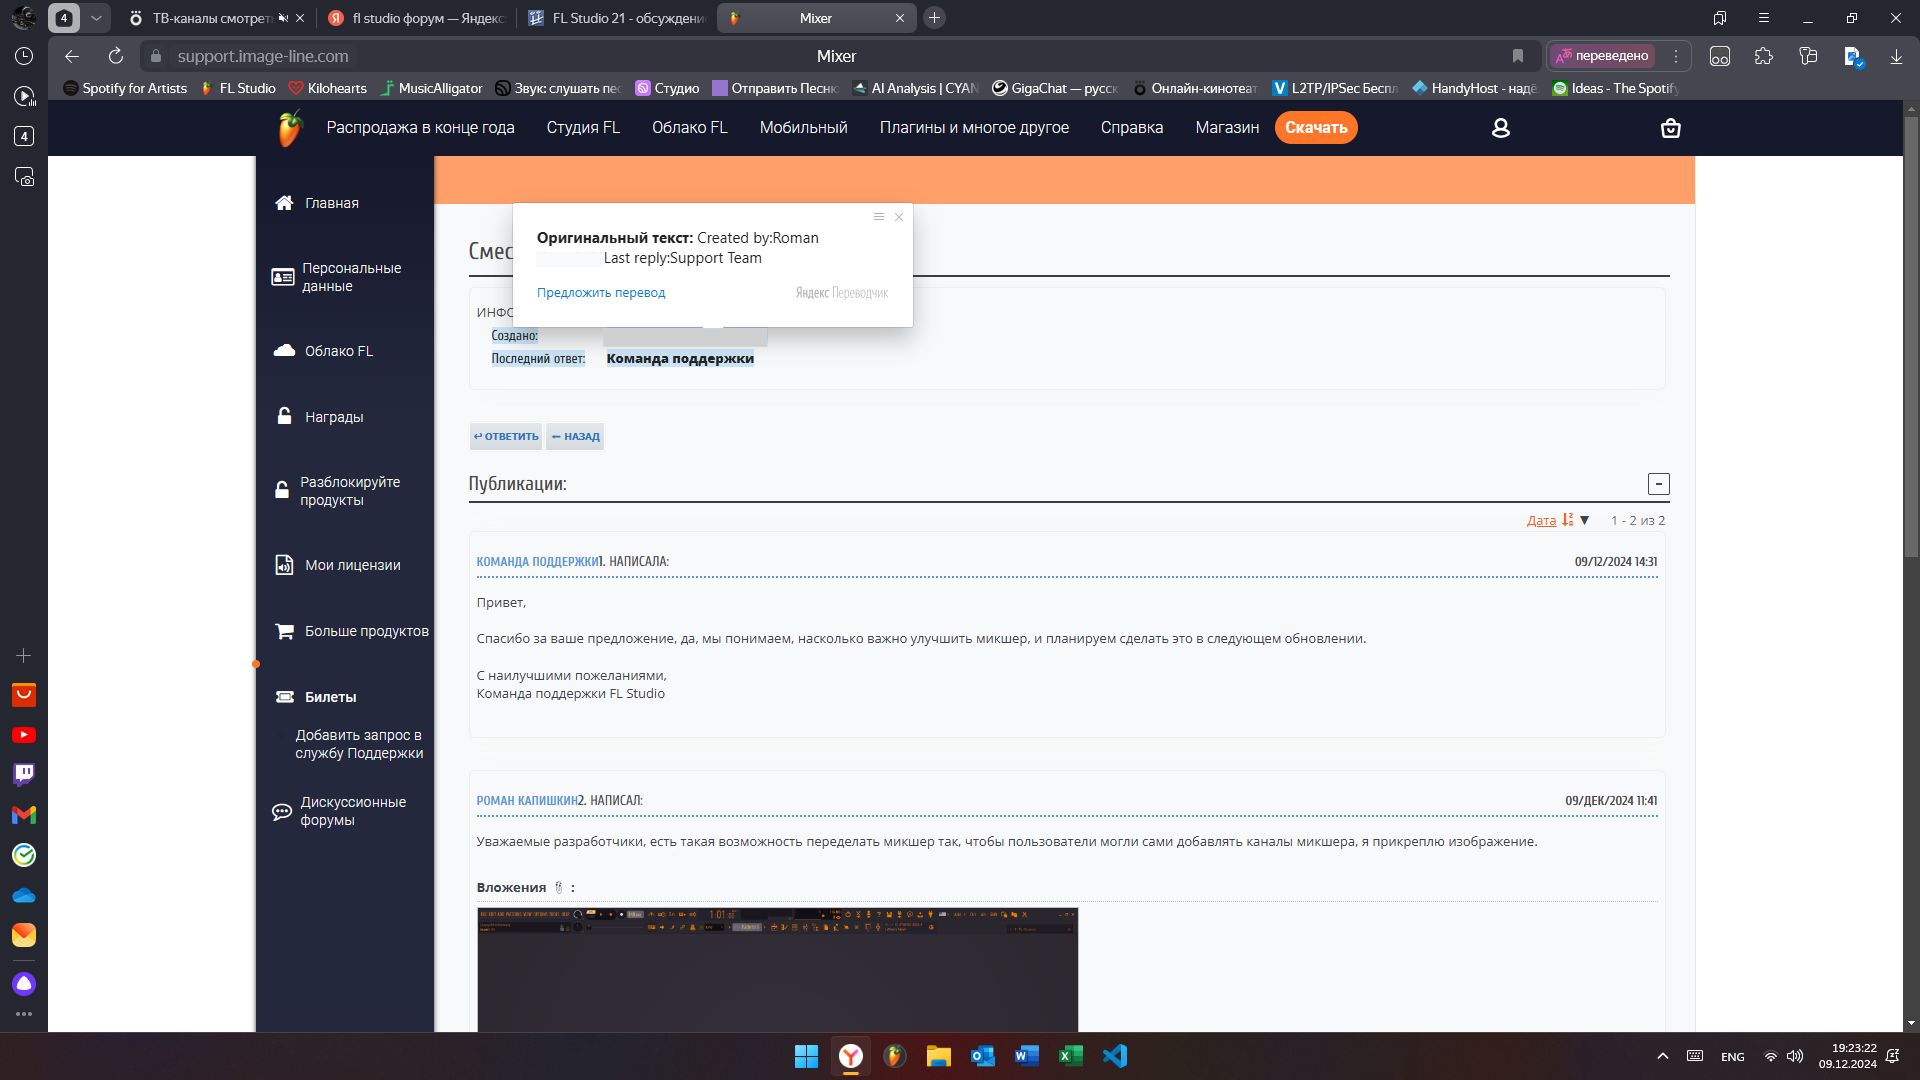The height and width of the screenshot is (1080, 1920).
Task: Open a new browser tab
Action: pos(934,18)
